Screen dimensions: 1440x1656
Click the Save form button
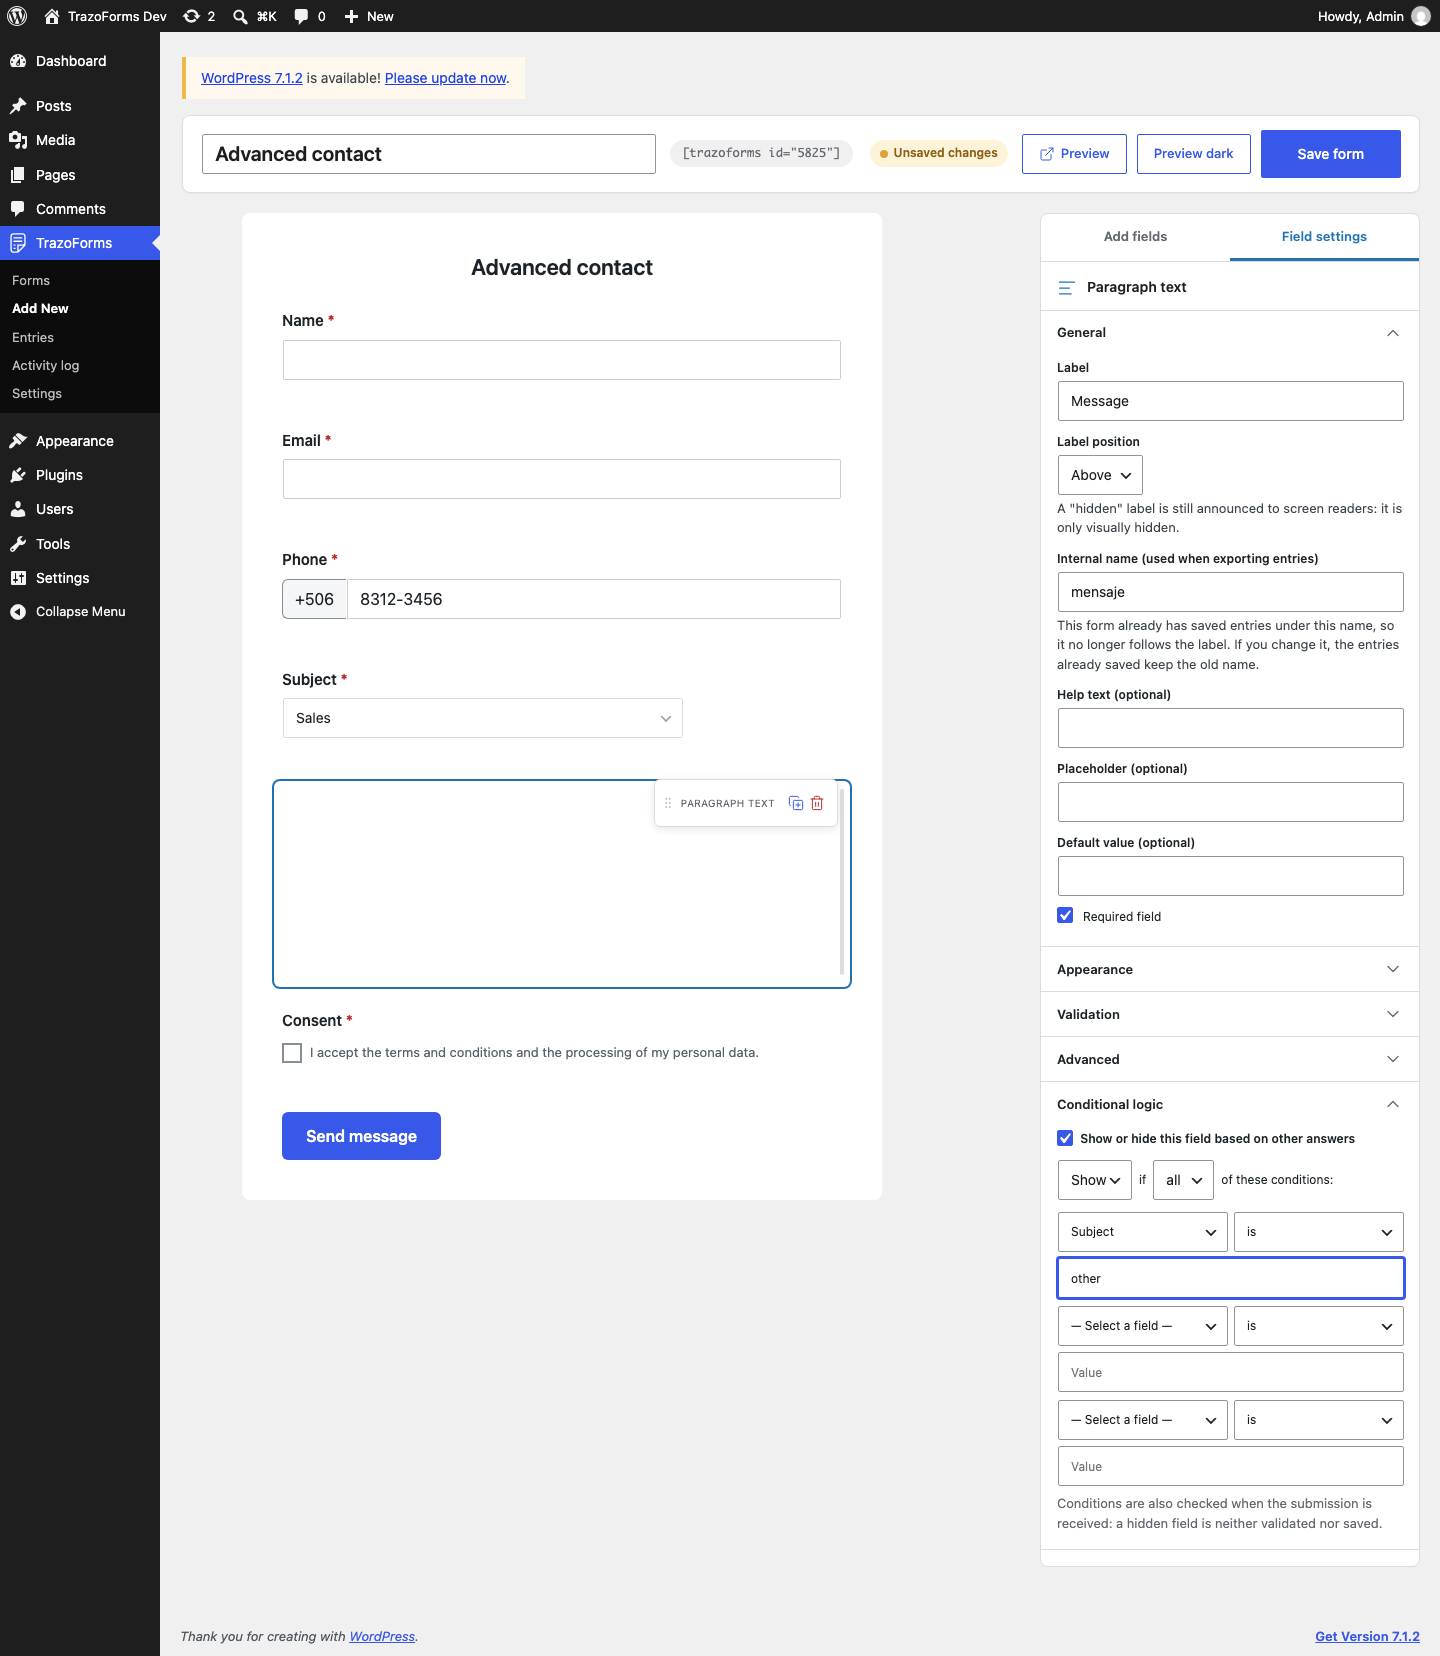pos(1331,154)
